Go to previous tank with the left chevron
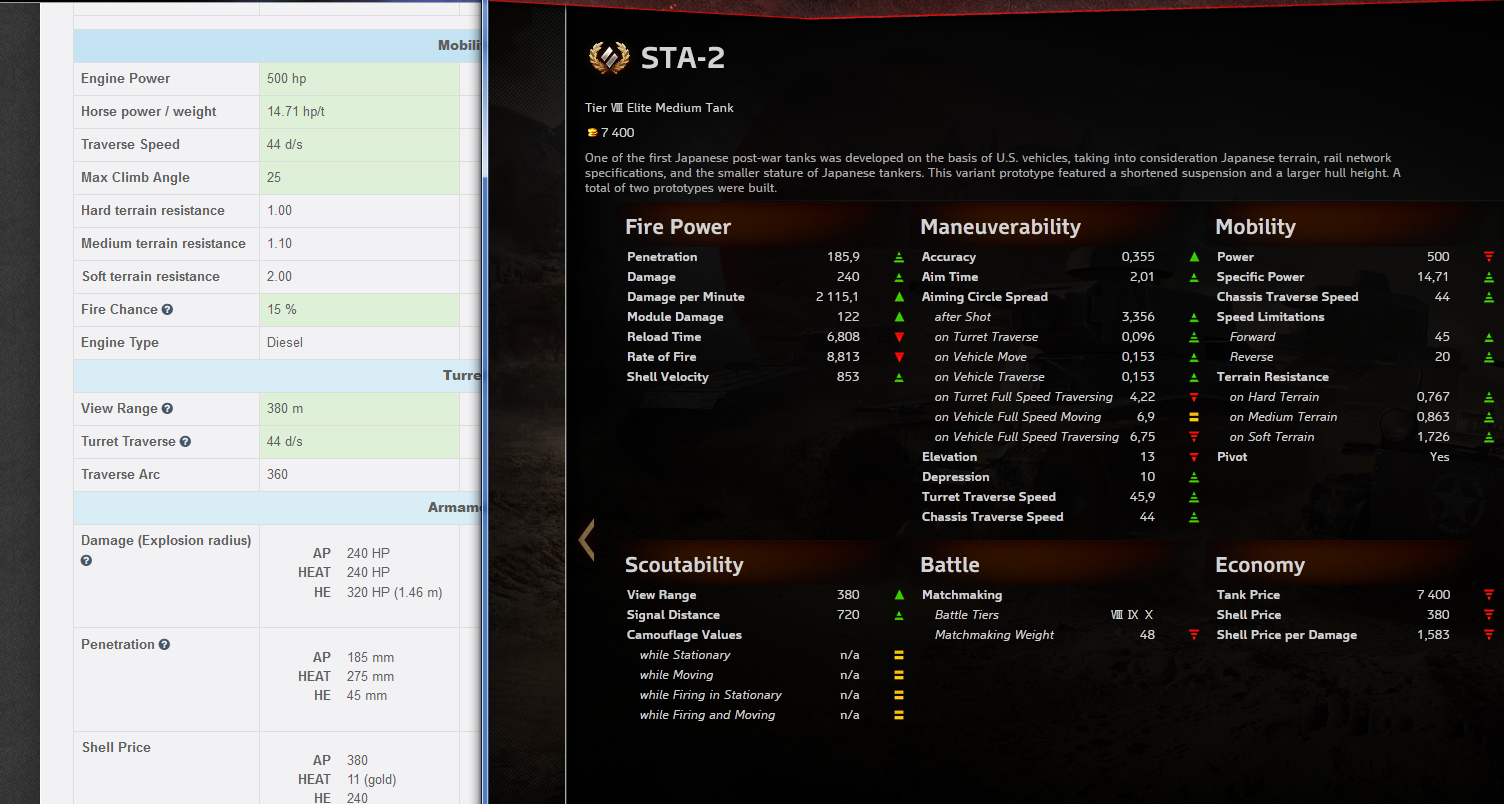 (586, 539)
